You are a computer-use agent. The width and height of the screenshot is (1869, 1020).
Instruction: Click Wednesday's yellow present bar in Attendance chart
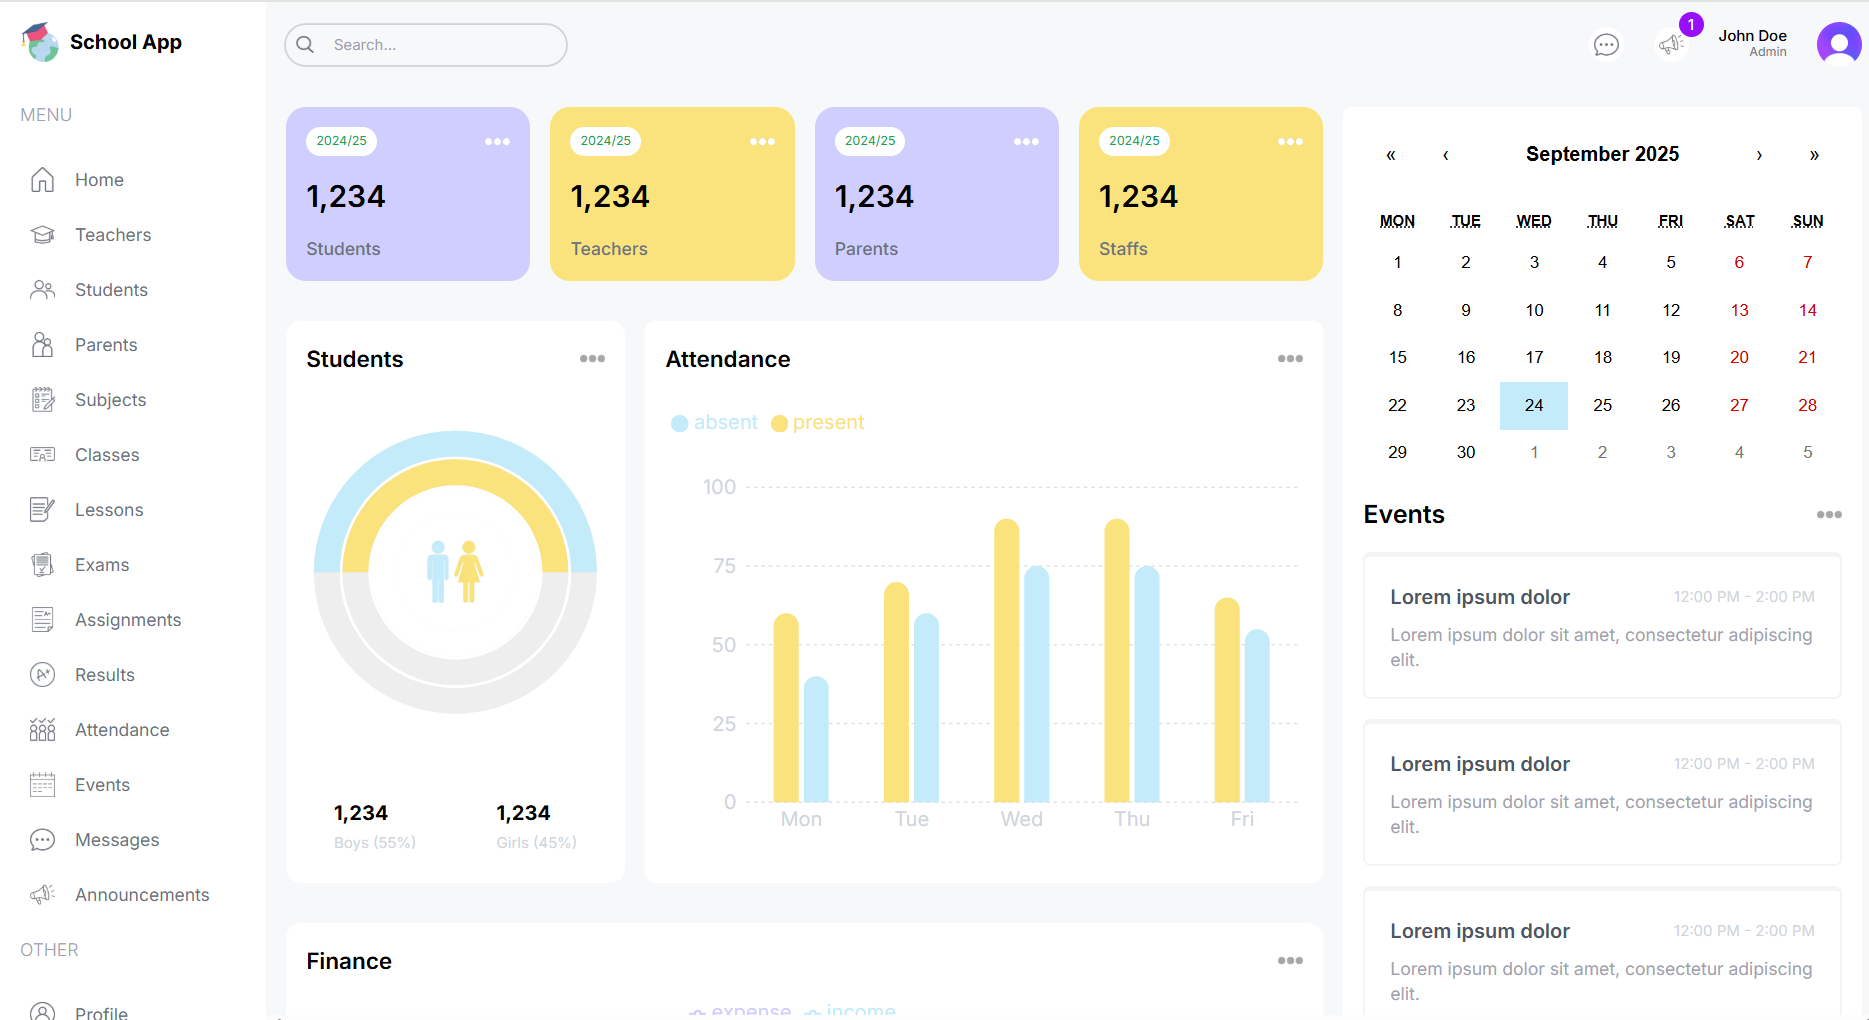click(1006, 660)
